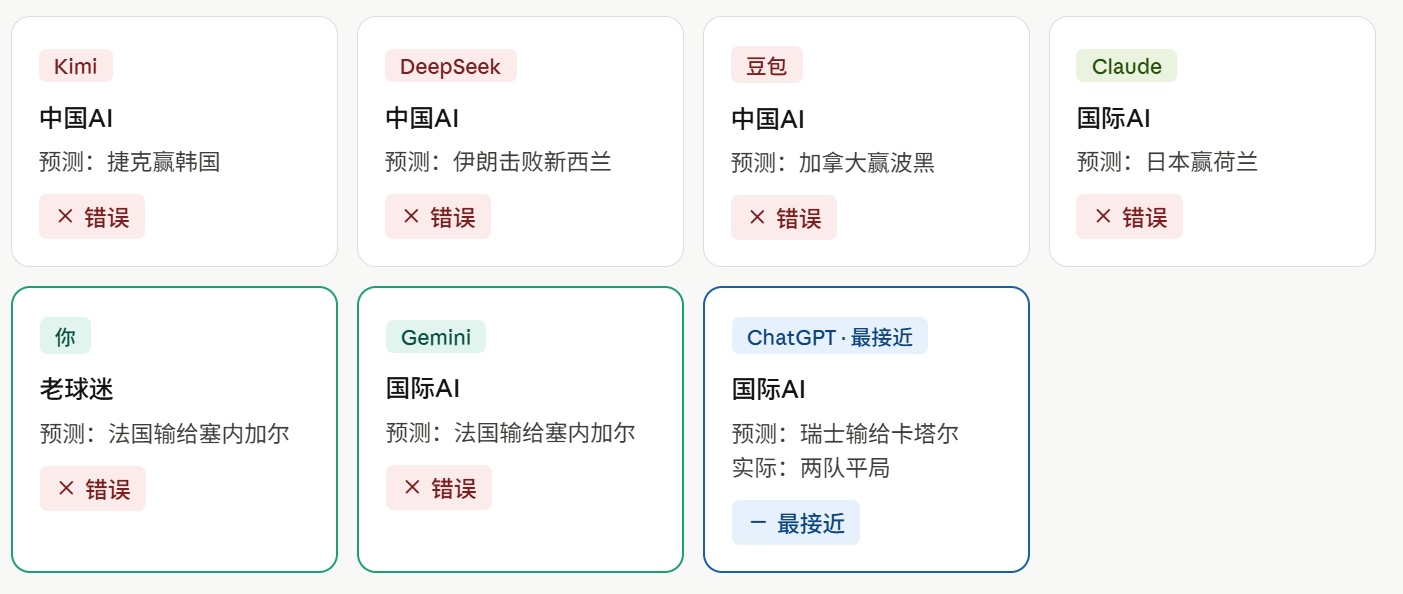
Task: Click the X icon on the 豆包 card
Action: [757, 217]
